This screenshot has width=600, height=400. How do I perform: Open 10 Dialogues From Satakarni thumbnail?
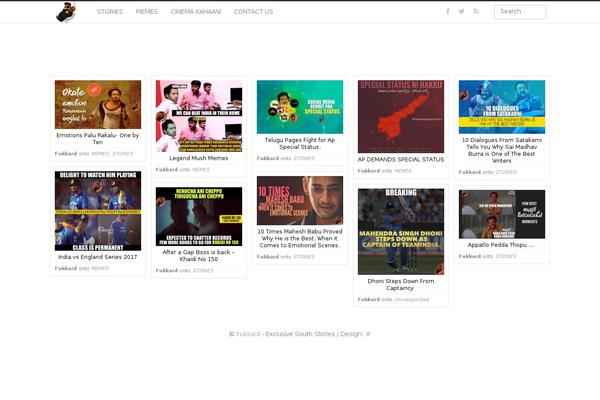tap(502, 107)
